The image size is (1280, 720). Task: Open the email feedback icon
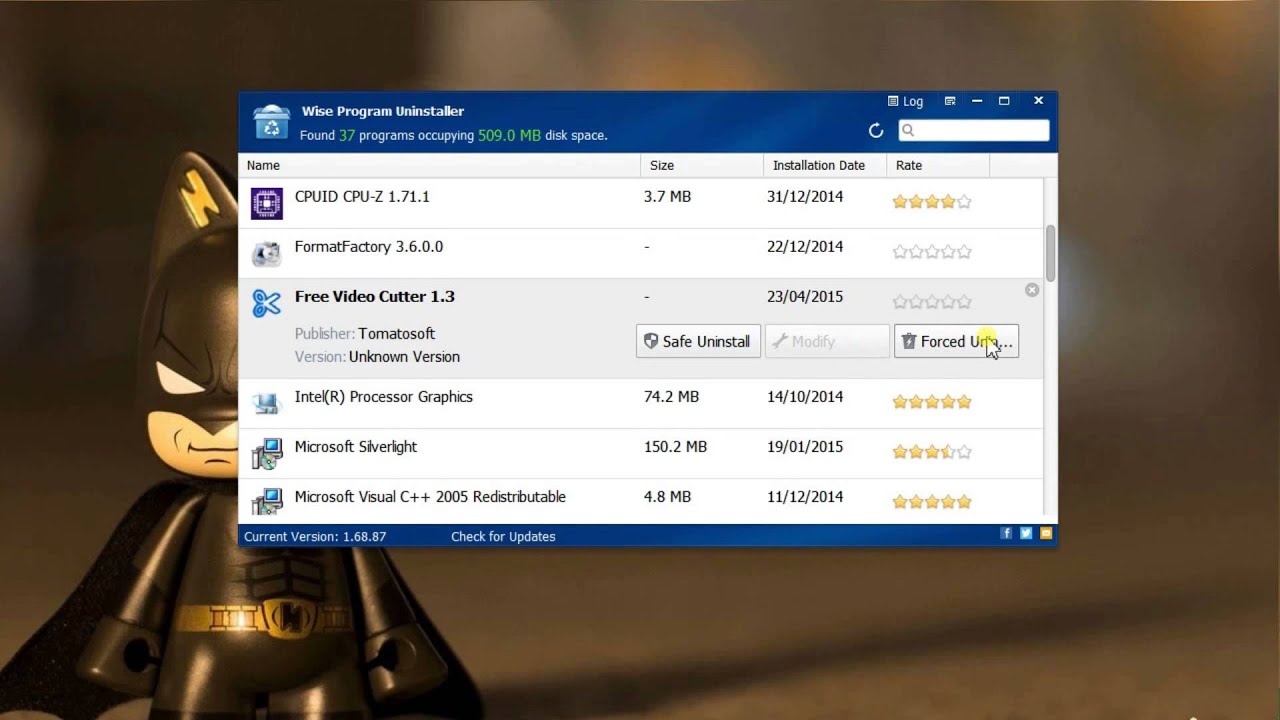[1046, 534]
